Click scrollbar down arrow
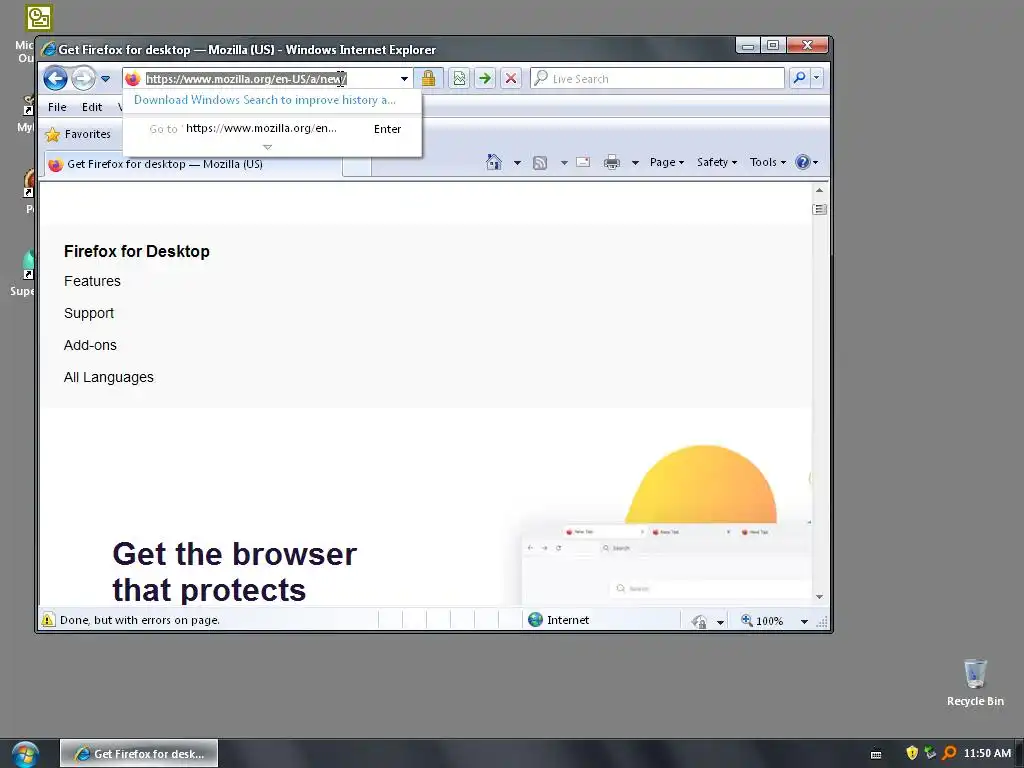Image resolution: width=1024 pixels, height=768 pixels. click(819, 597)
